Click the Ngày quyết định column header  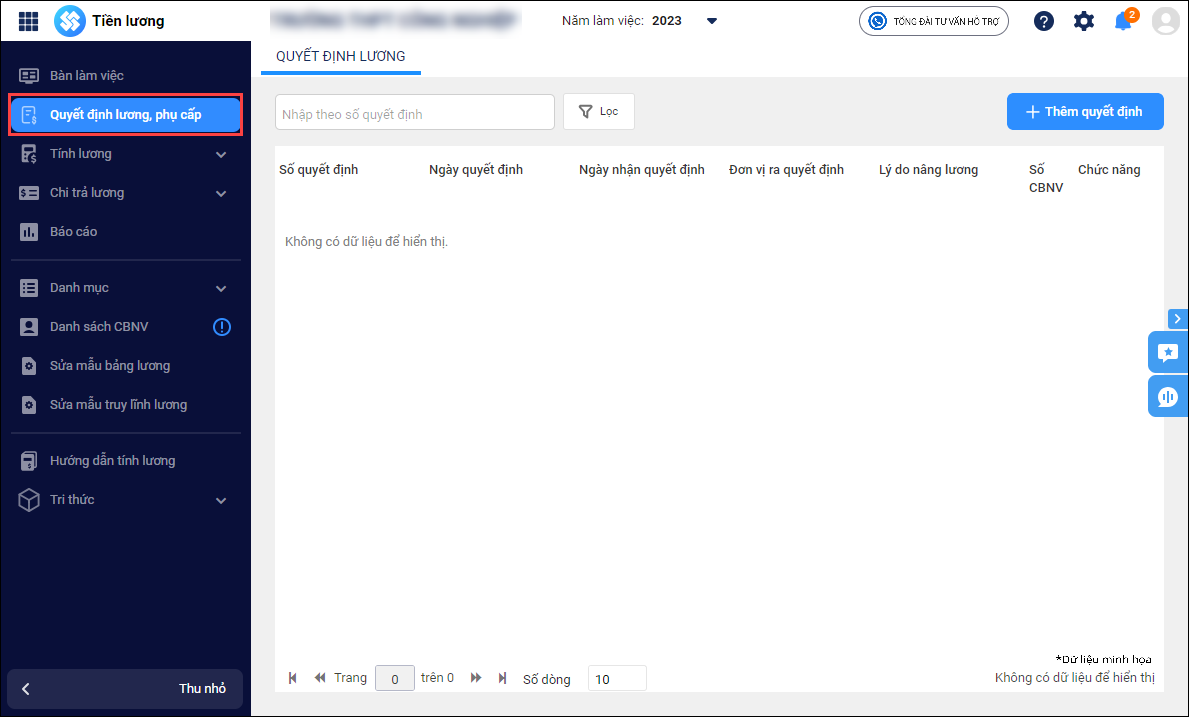476,170
